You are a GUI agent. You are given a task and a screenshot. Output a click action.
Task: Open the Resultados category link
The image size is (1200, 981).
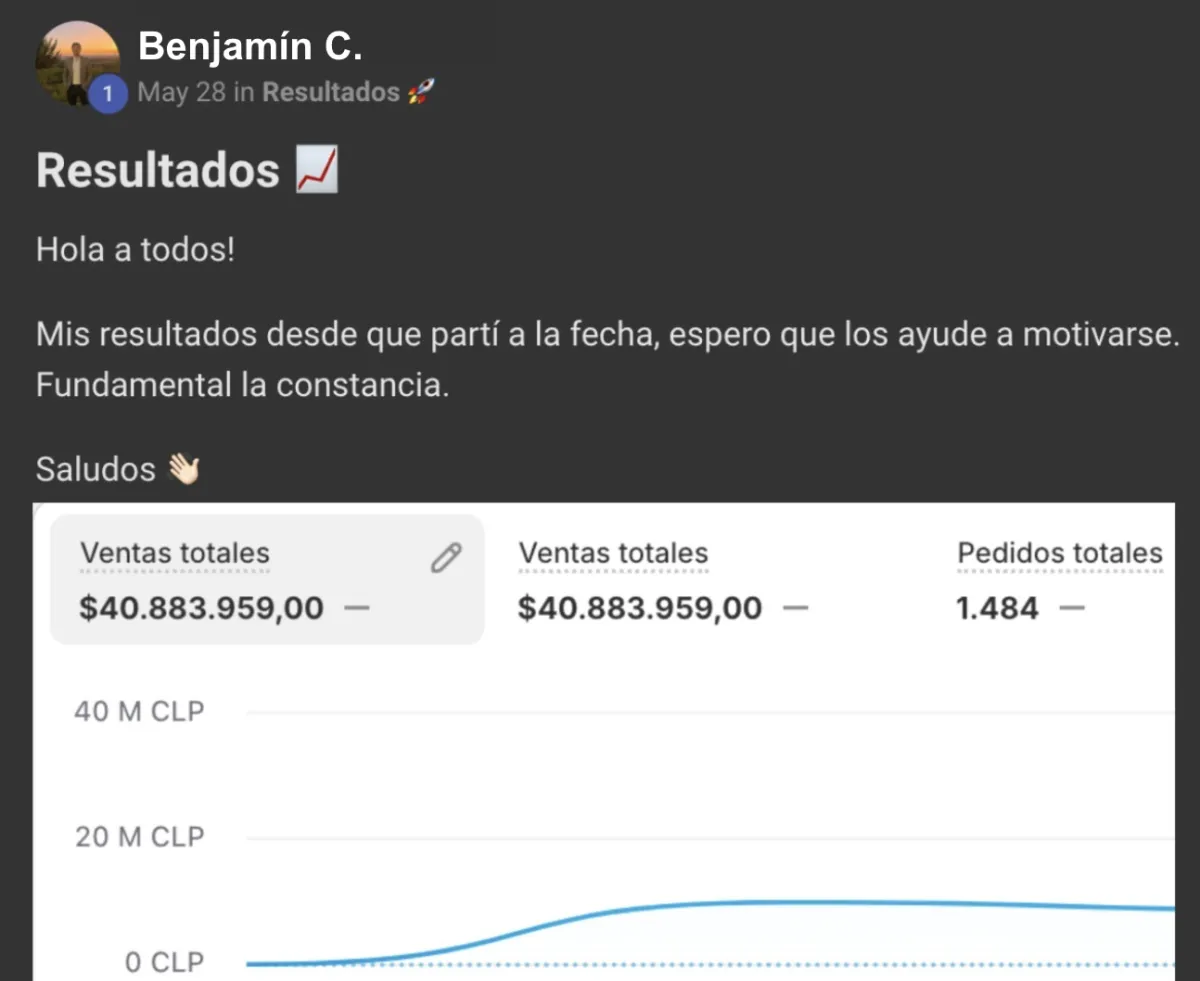click(330, 93)
